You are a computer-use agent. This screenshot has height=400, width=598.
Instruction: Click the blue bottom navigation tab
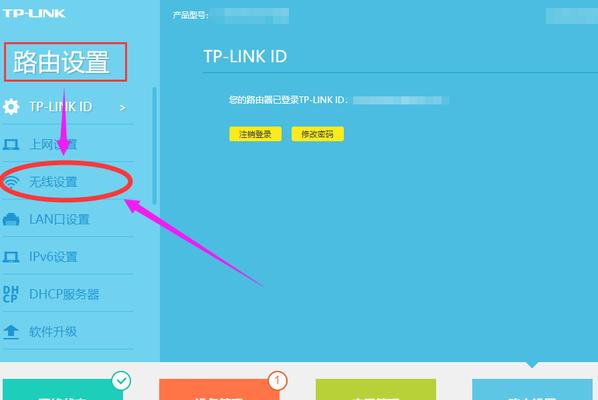click(532, 389)
